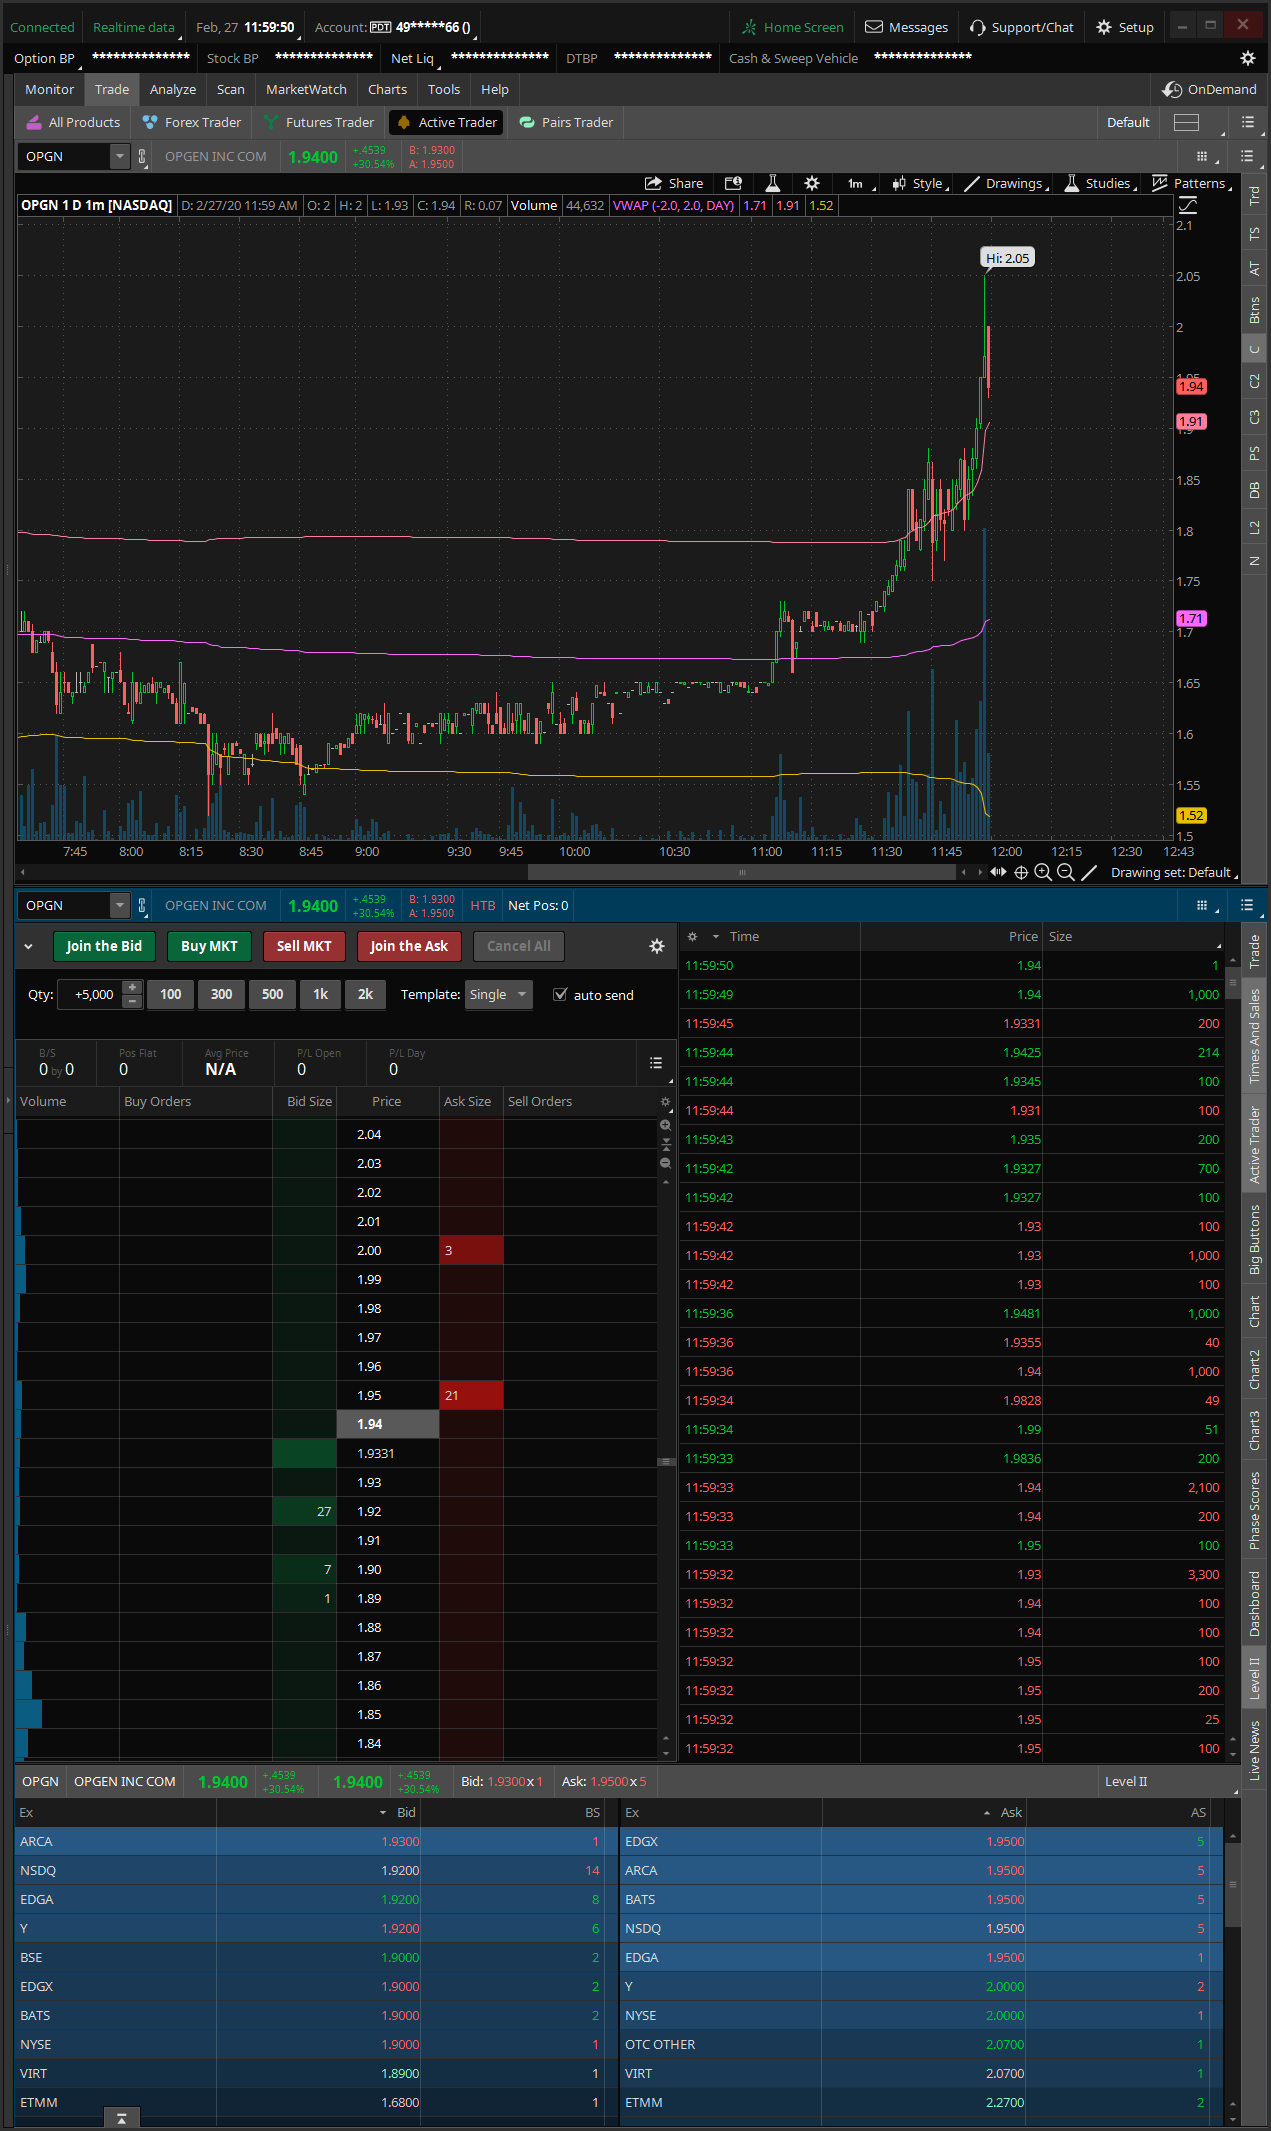Open the Times And Sales sidebar tab
Screen dimensions: 1271x2131
(x=1254, y=1037)
